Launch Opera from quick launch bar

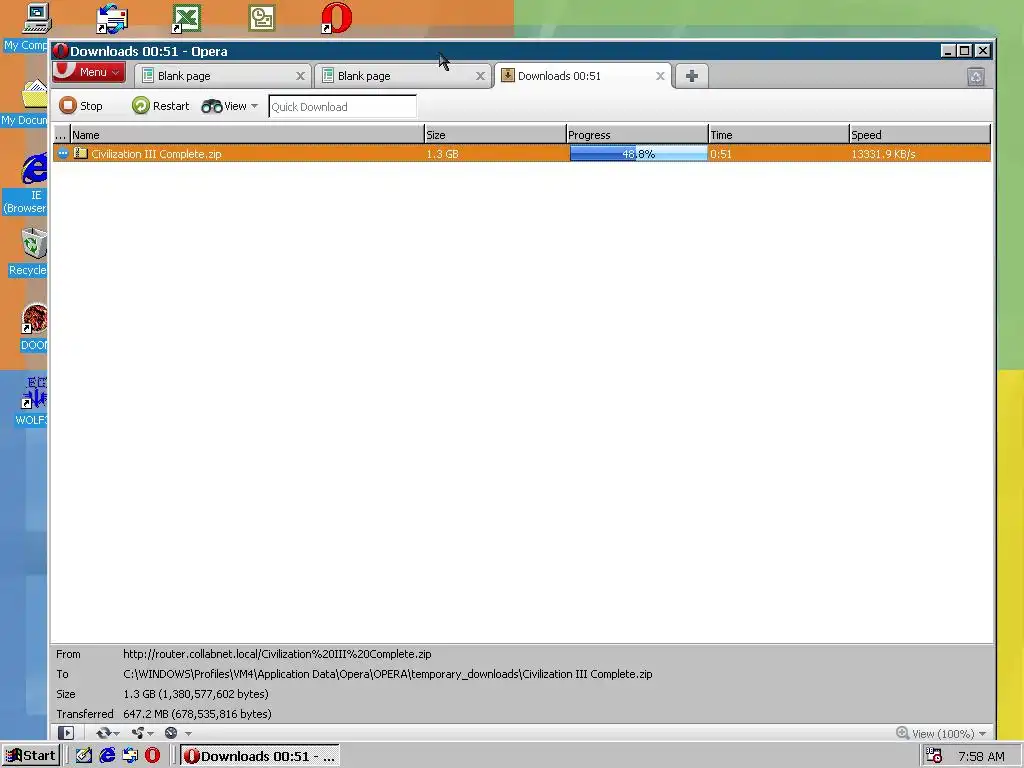click(x=152, y=756)
